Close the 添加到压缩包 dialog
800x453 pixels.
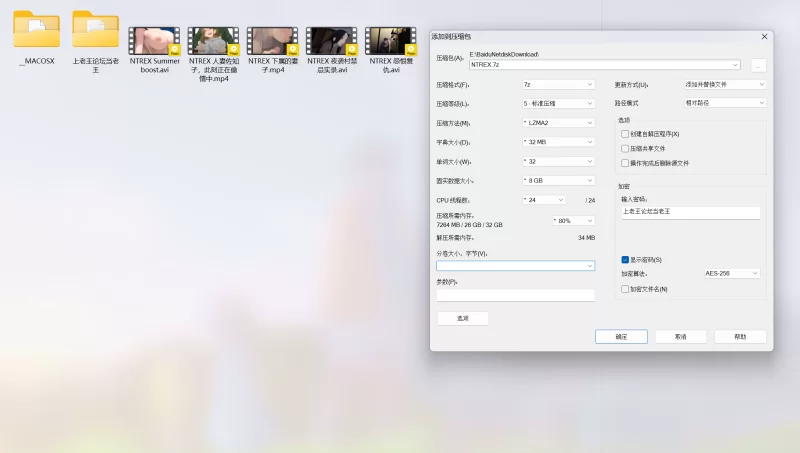[764, 37]
